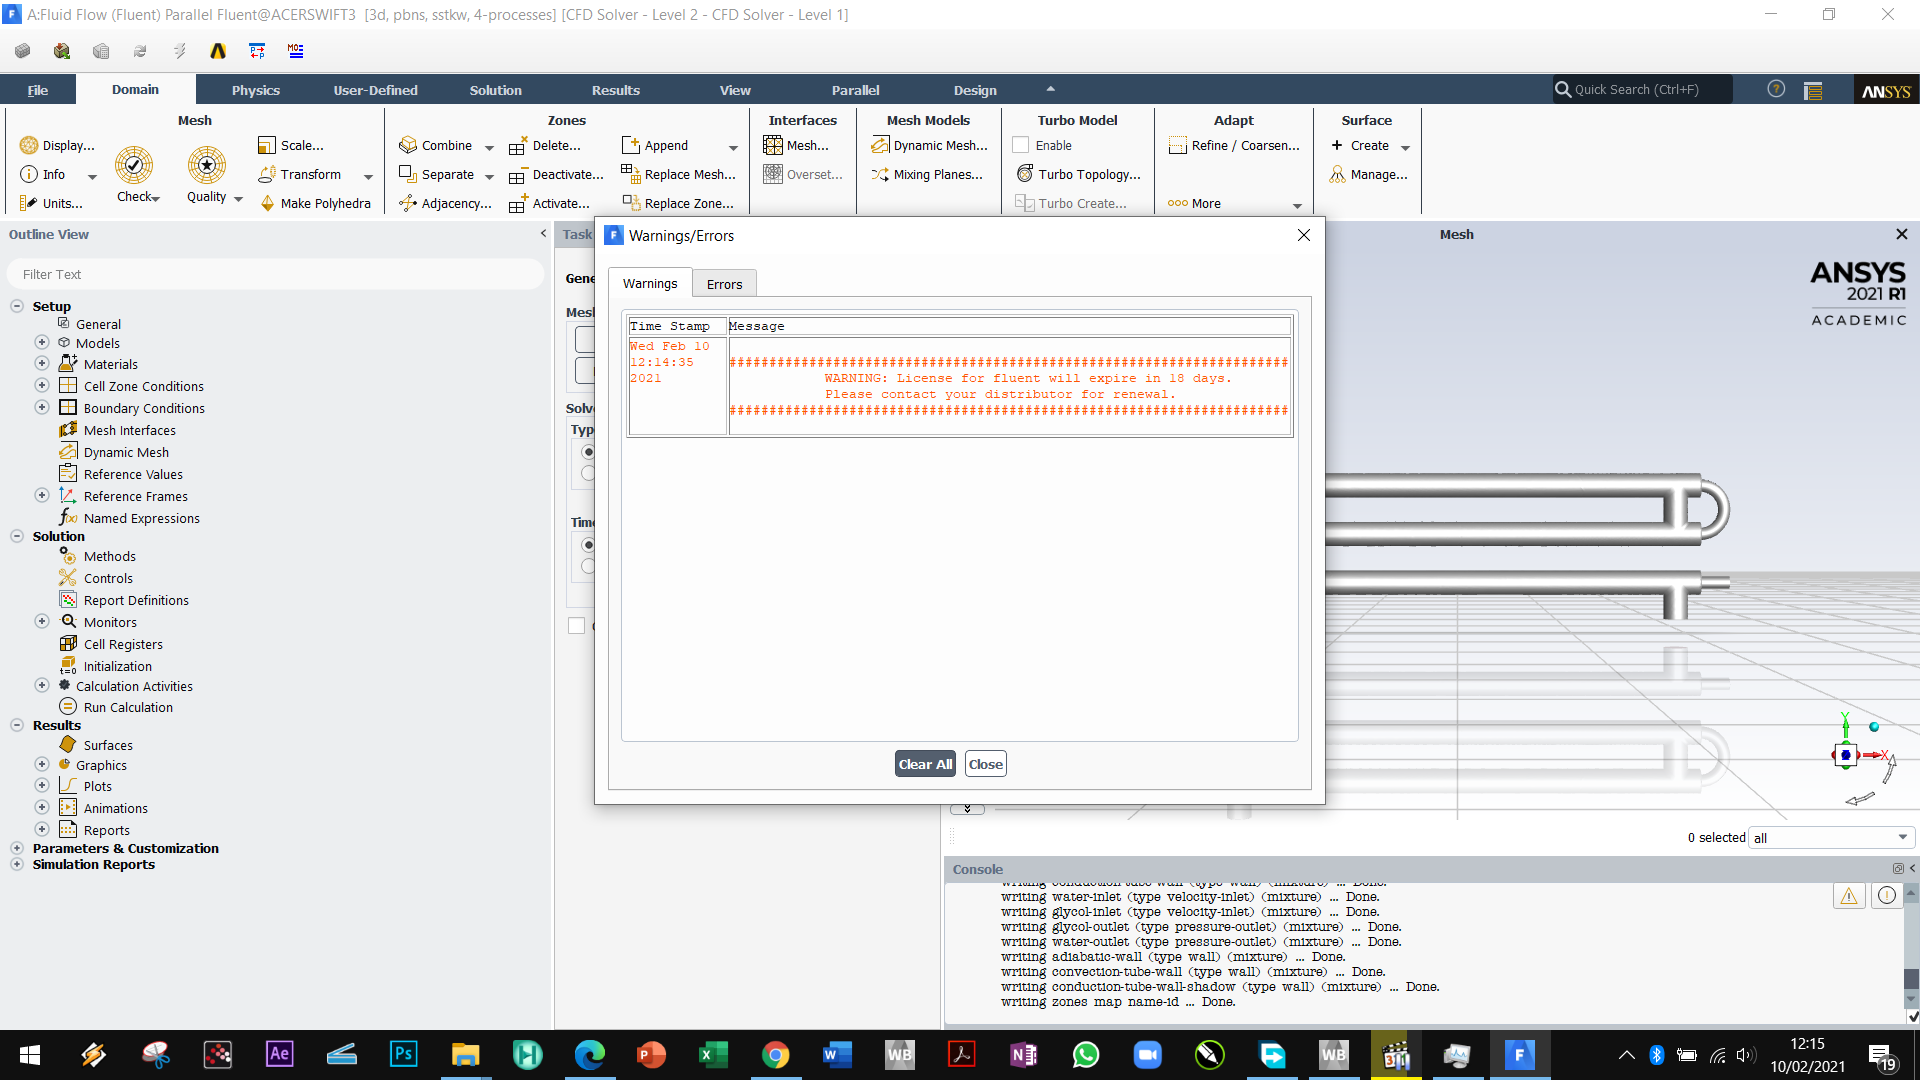The image size is (1920, 1080).
Task: Select Initialization in outline tree
Action: 118,666
